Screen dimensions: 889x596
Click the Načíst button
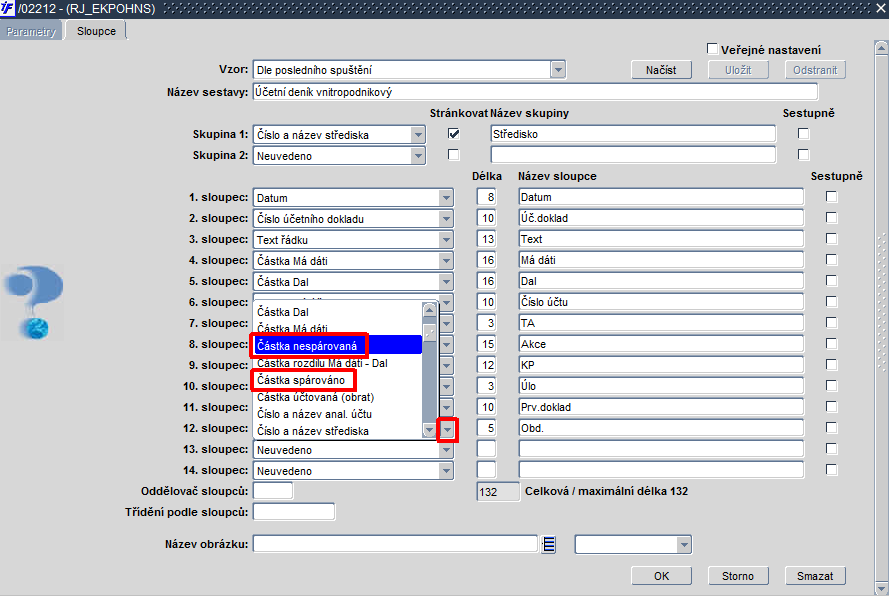661,70
